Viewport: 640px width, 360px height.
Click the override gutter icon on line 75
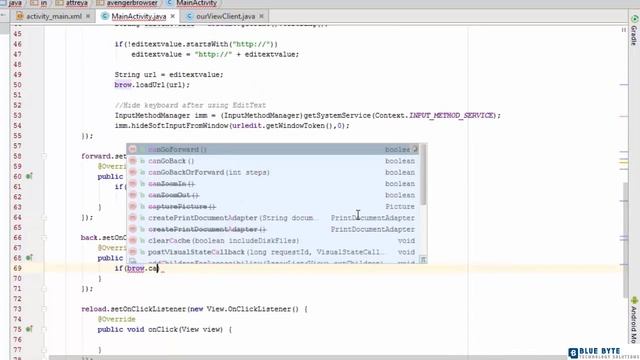point(29,329)
